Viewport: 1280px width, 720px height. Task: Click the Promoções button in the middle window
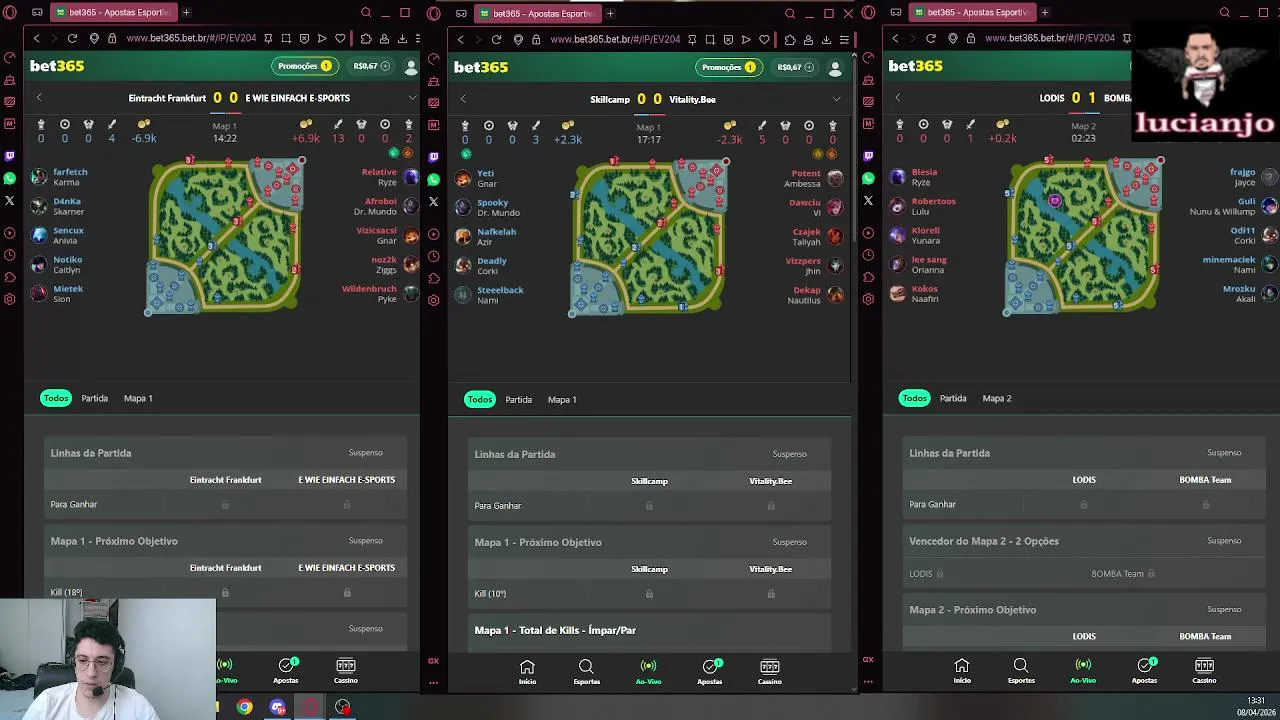pyautogui.click(x=729, y=67)
